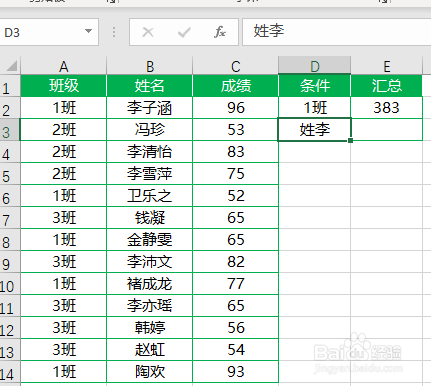
Task: Click the Select All corner triangle
Action: coord(12,66)
